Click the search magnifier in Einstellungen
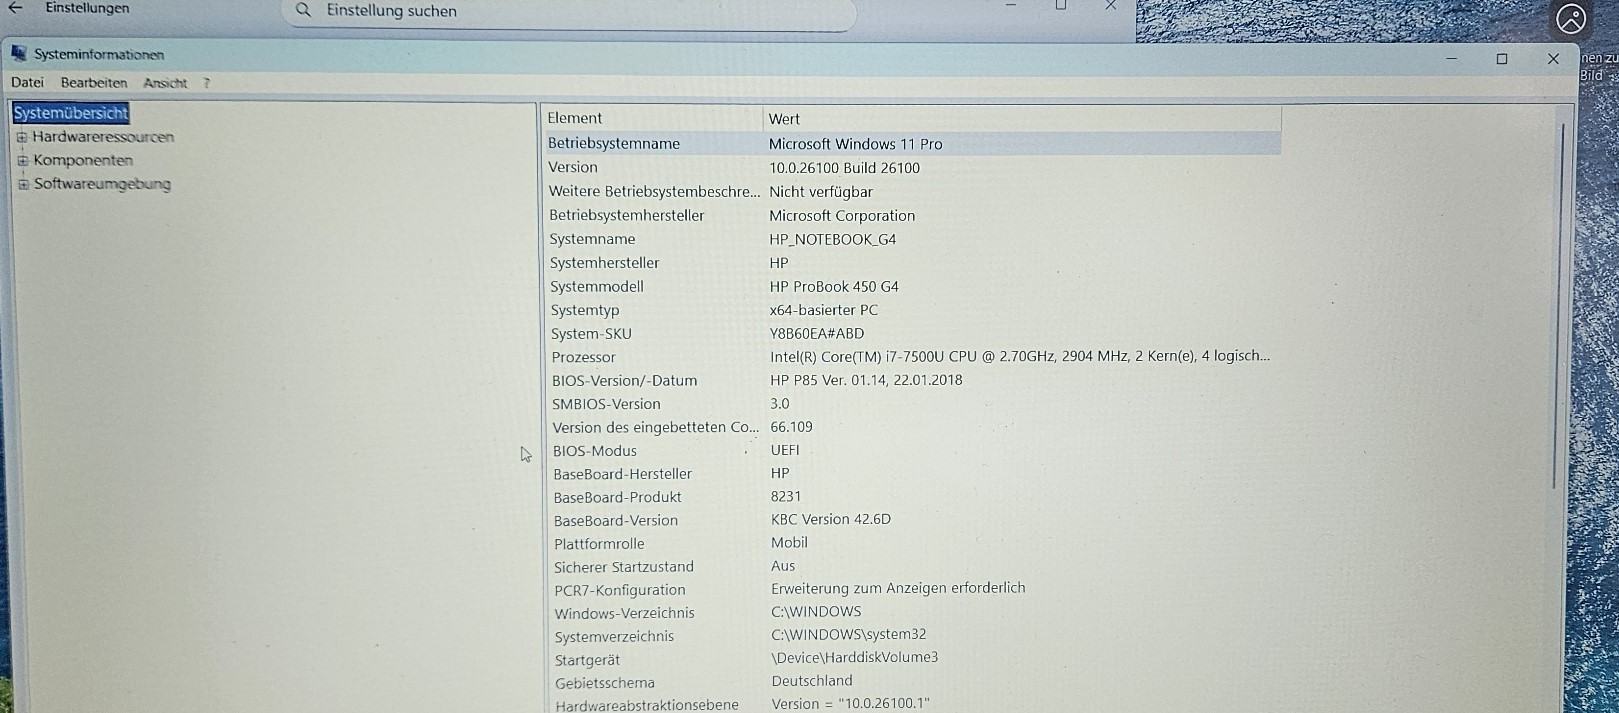 (x=304, y=10)
